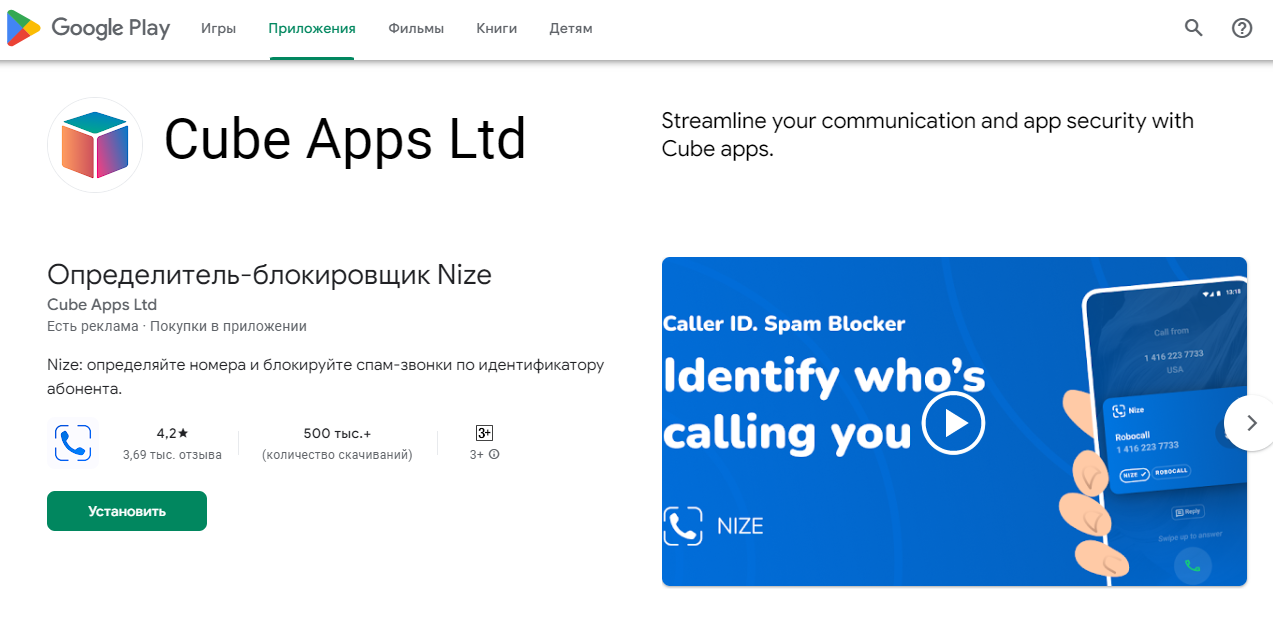The width and height of the screenshot is (1273, 625).
Task: Open the help question mark icon
Action: (1242, 28)
